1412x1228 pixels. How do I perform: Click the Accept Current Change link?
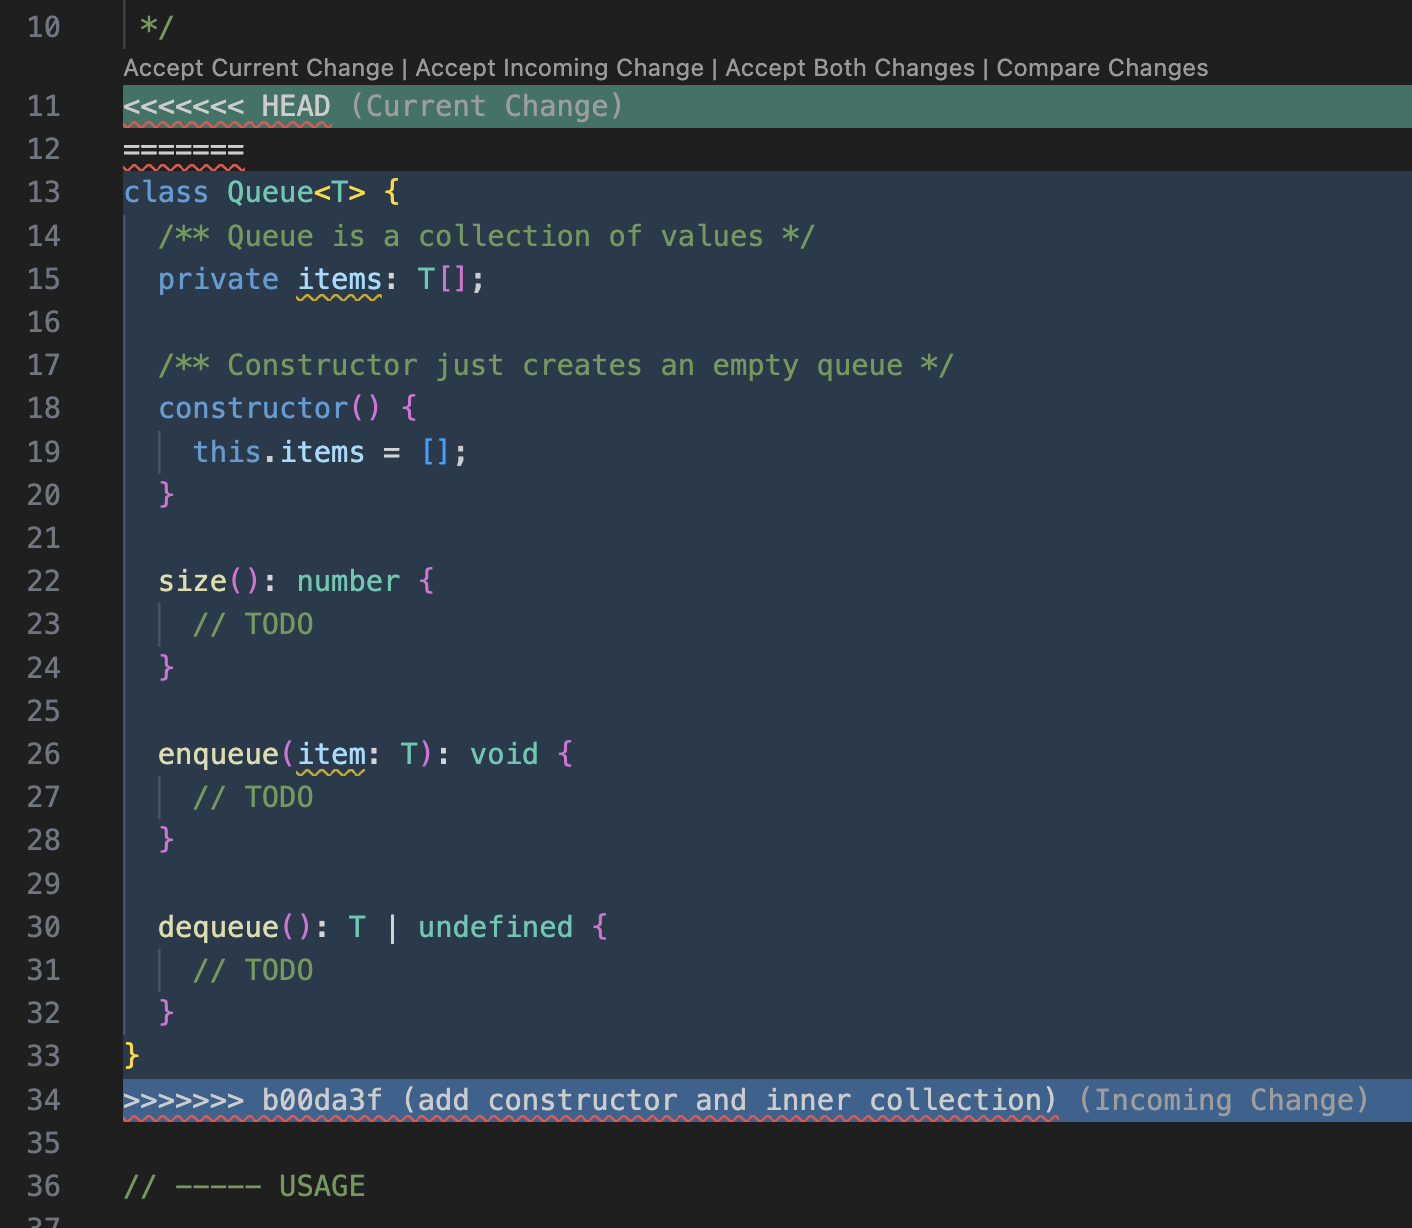click(x=257, y=68)
